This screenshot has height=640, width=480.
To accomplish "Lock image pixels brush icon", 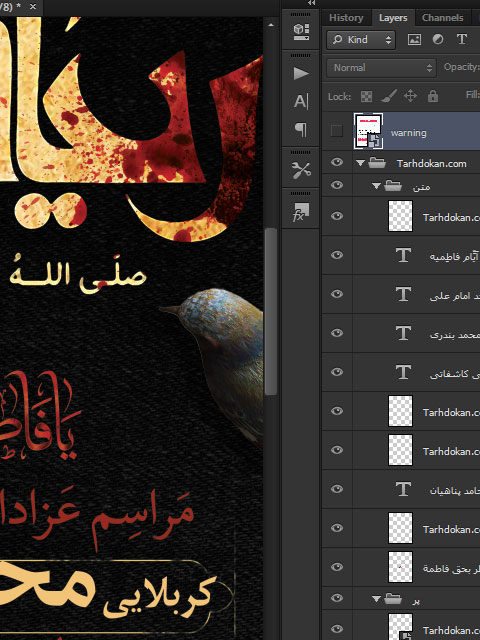I will click(389, 96).
